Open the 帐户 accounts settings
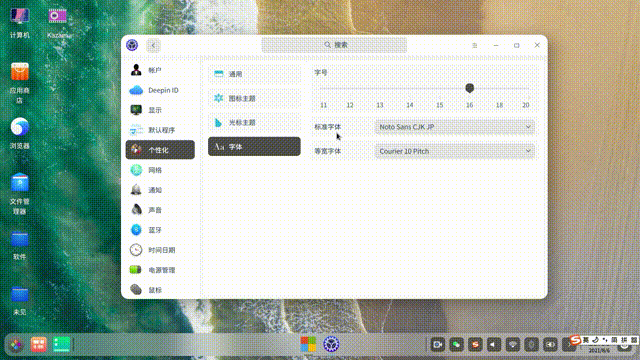Screen dimensions: 640x360 pyautogui.click(x=160, y=70)
